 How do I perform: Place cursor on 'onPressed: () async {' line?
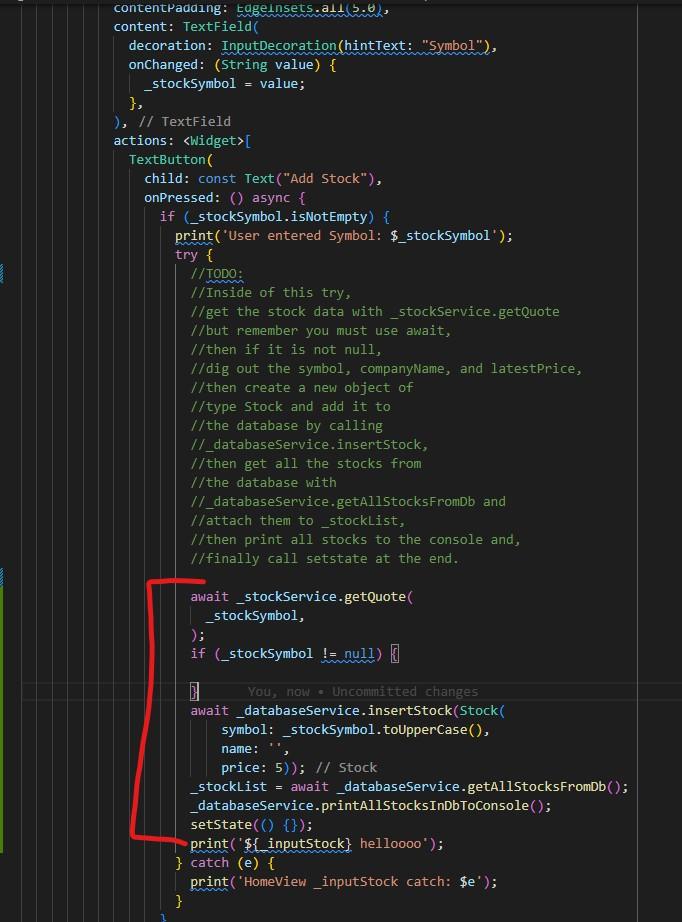point(225,198)
